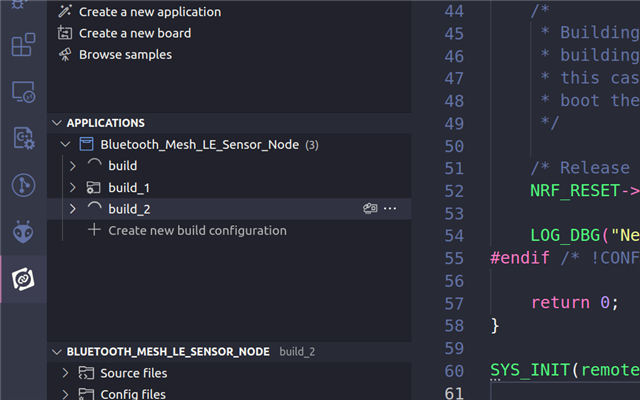Open the Extensions view in activity bar
Image resolution: width=640 pixels, height=400 pixels.
point(23,44)
